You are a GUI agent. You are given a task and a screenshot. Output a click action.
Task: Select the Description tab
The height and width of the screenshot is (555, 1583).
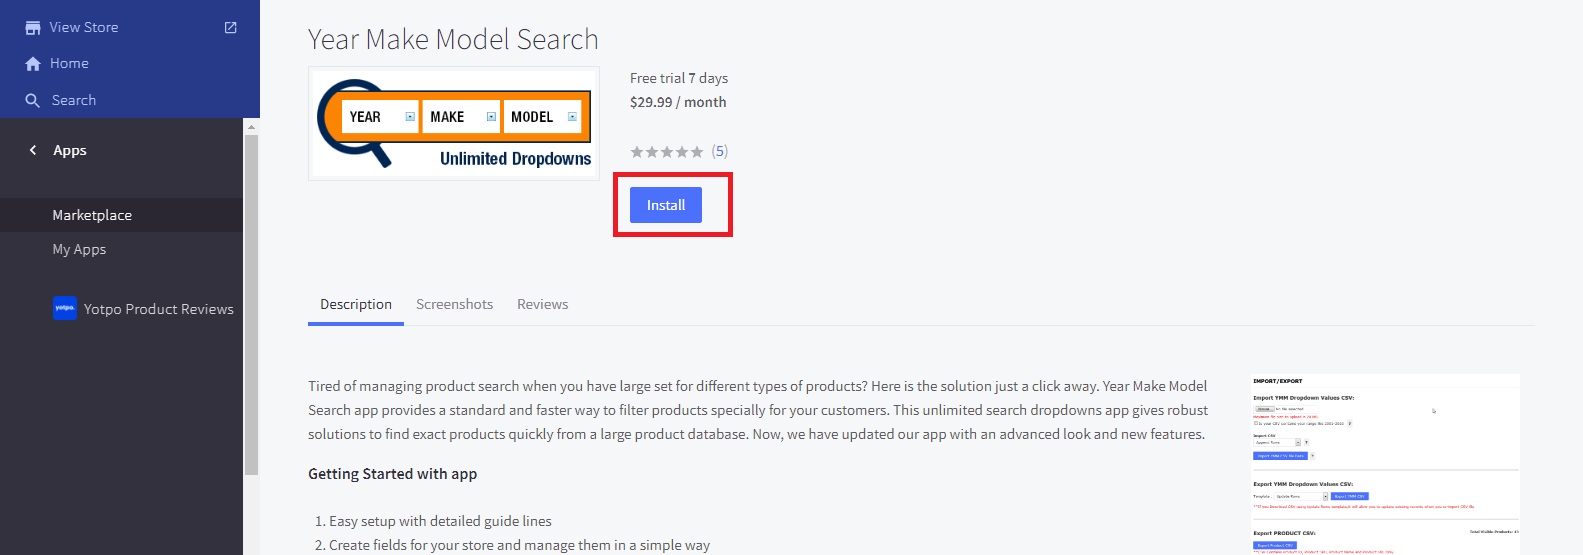(x=356, y=304)
